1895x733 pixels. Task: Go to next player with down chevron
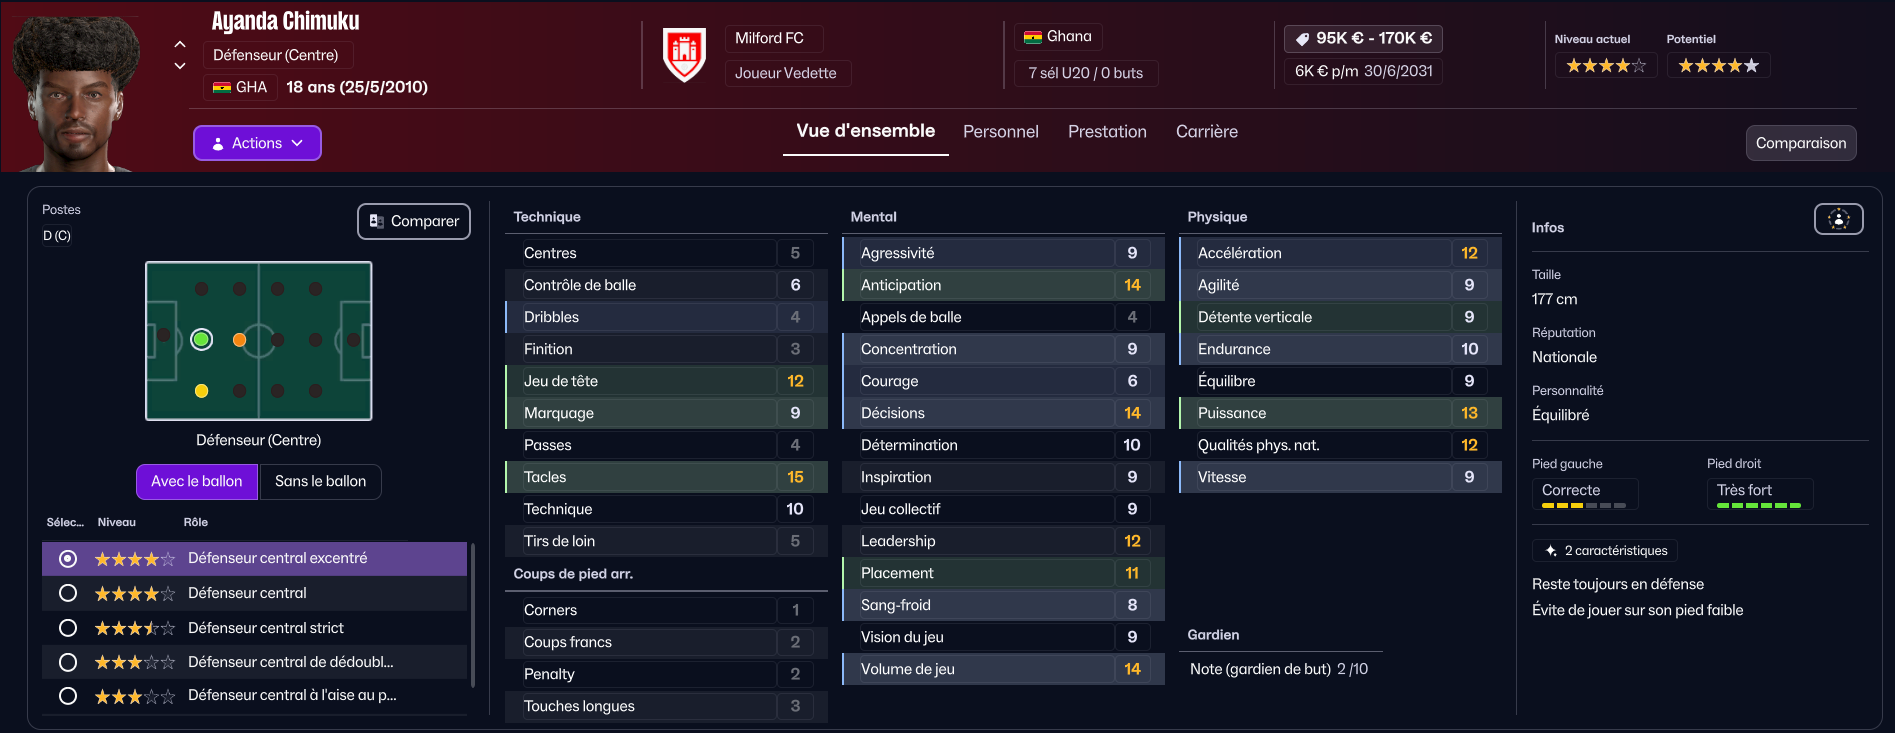click(x=180, y=66)
